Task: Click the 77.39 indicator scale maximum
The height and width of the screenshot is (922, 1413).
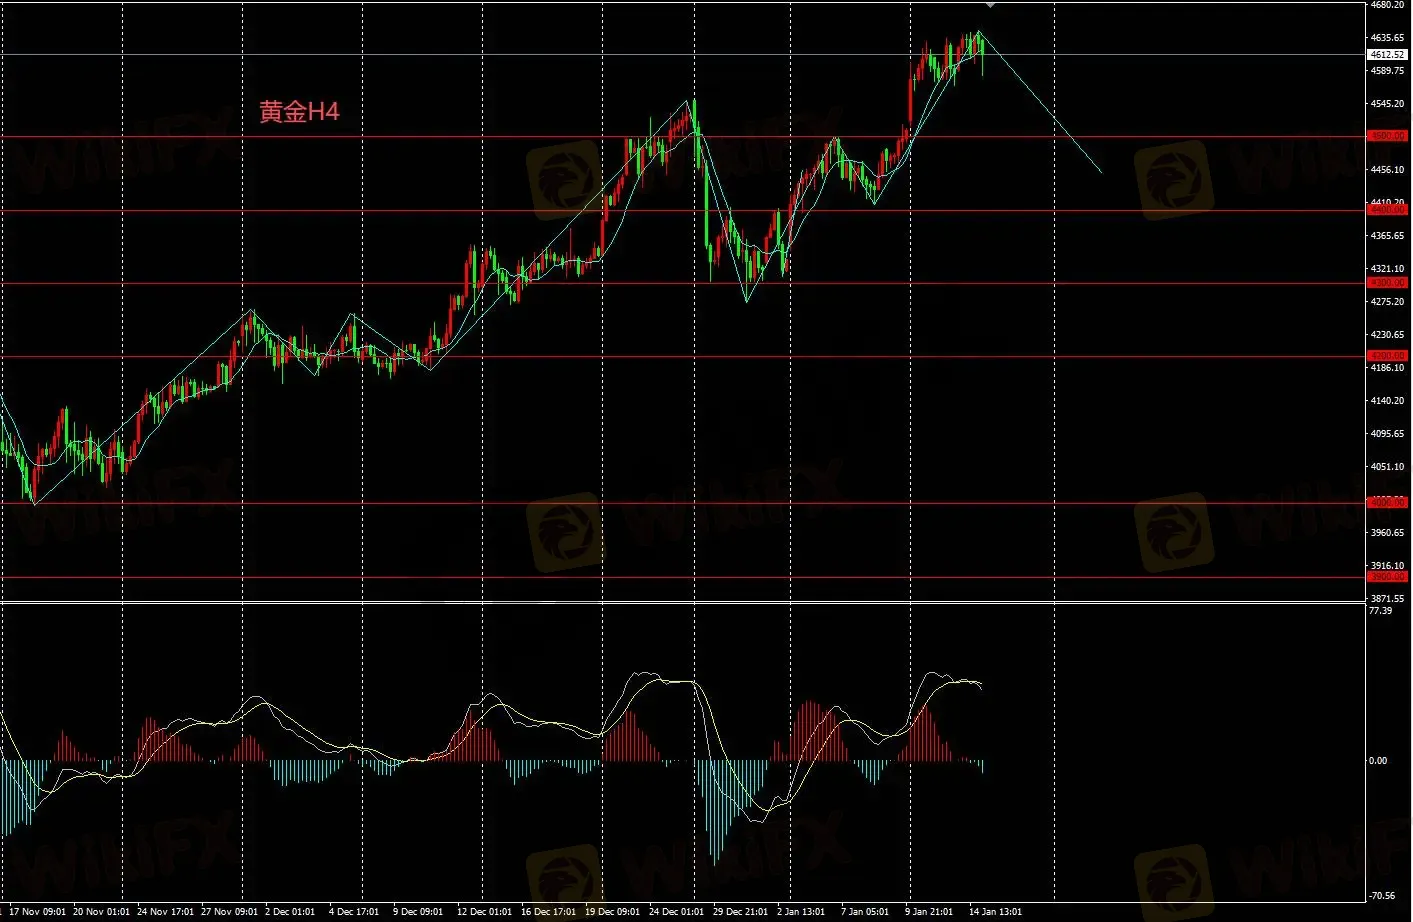Action: pyautogui.click(x=1380, y=611)
